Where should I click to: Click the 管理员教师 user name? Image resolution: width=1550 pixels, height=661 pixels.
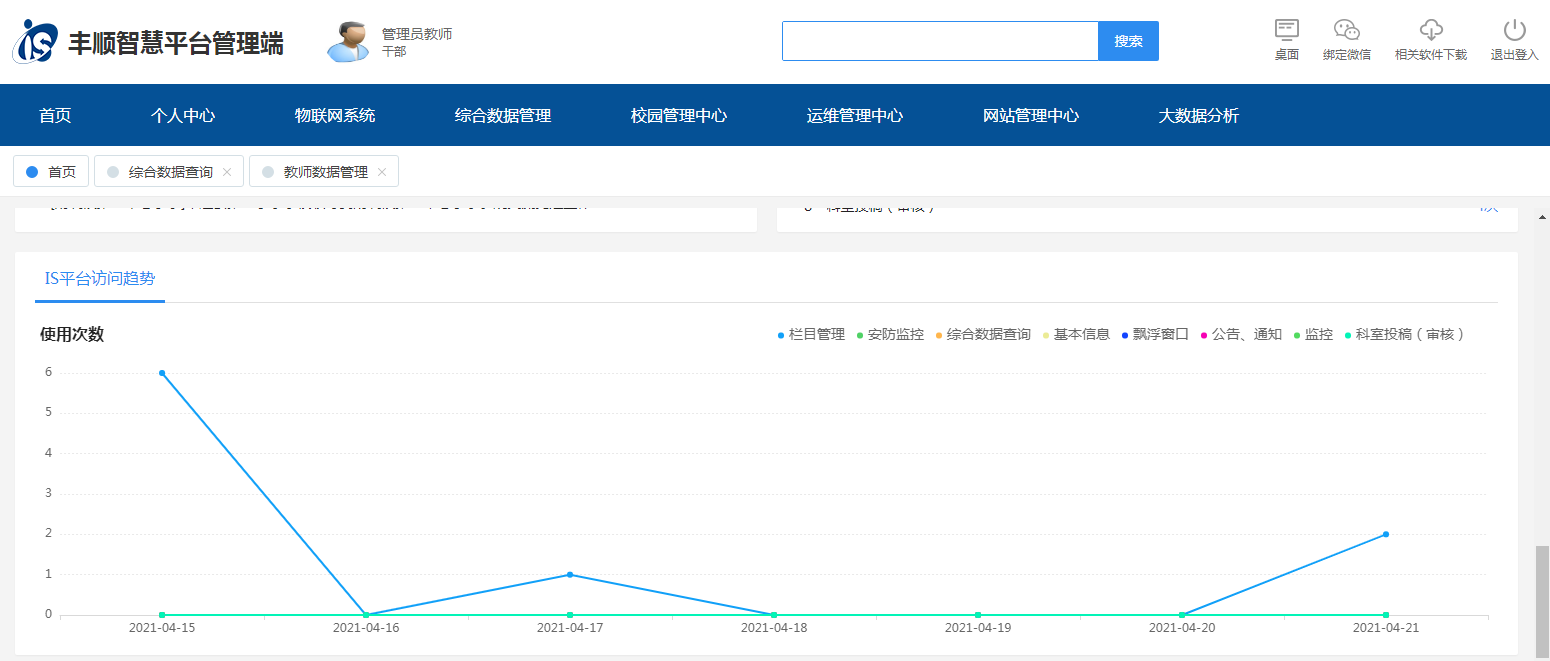click(417, 34)
